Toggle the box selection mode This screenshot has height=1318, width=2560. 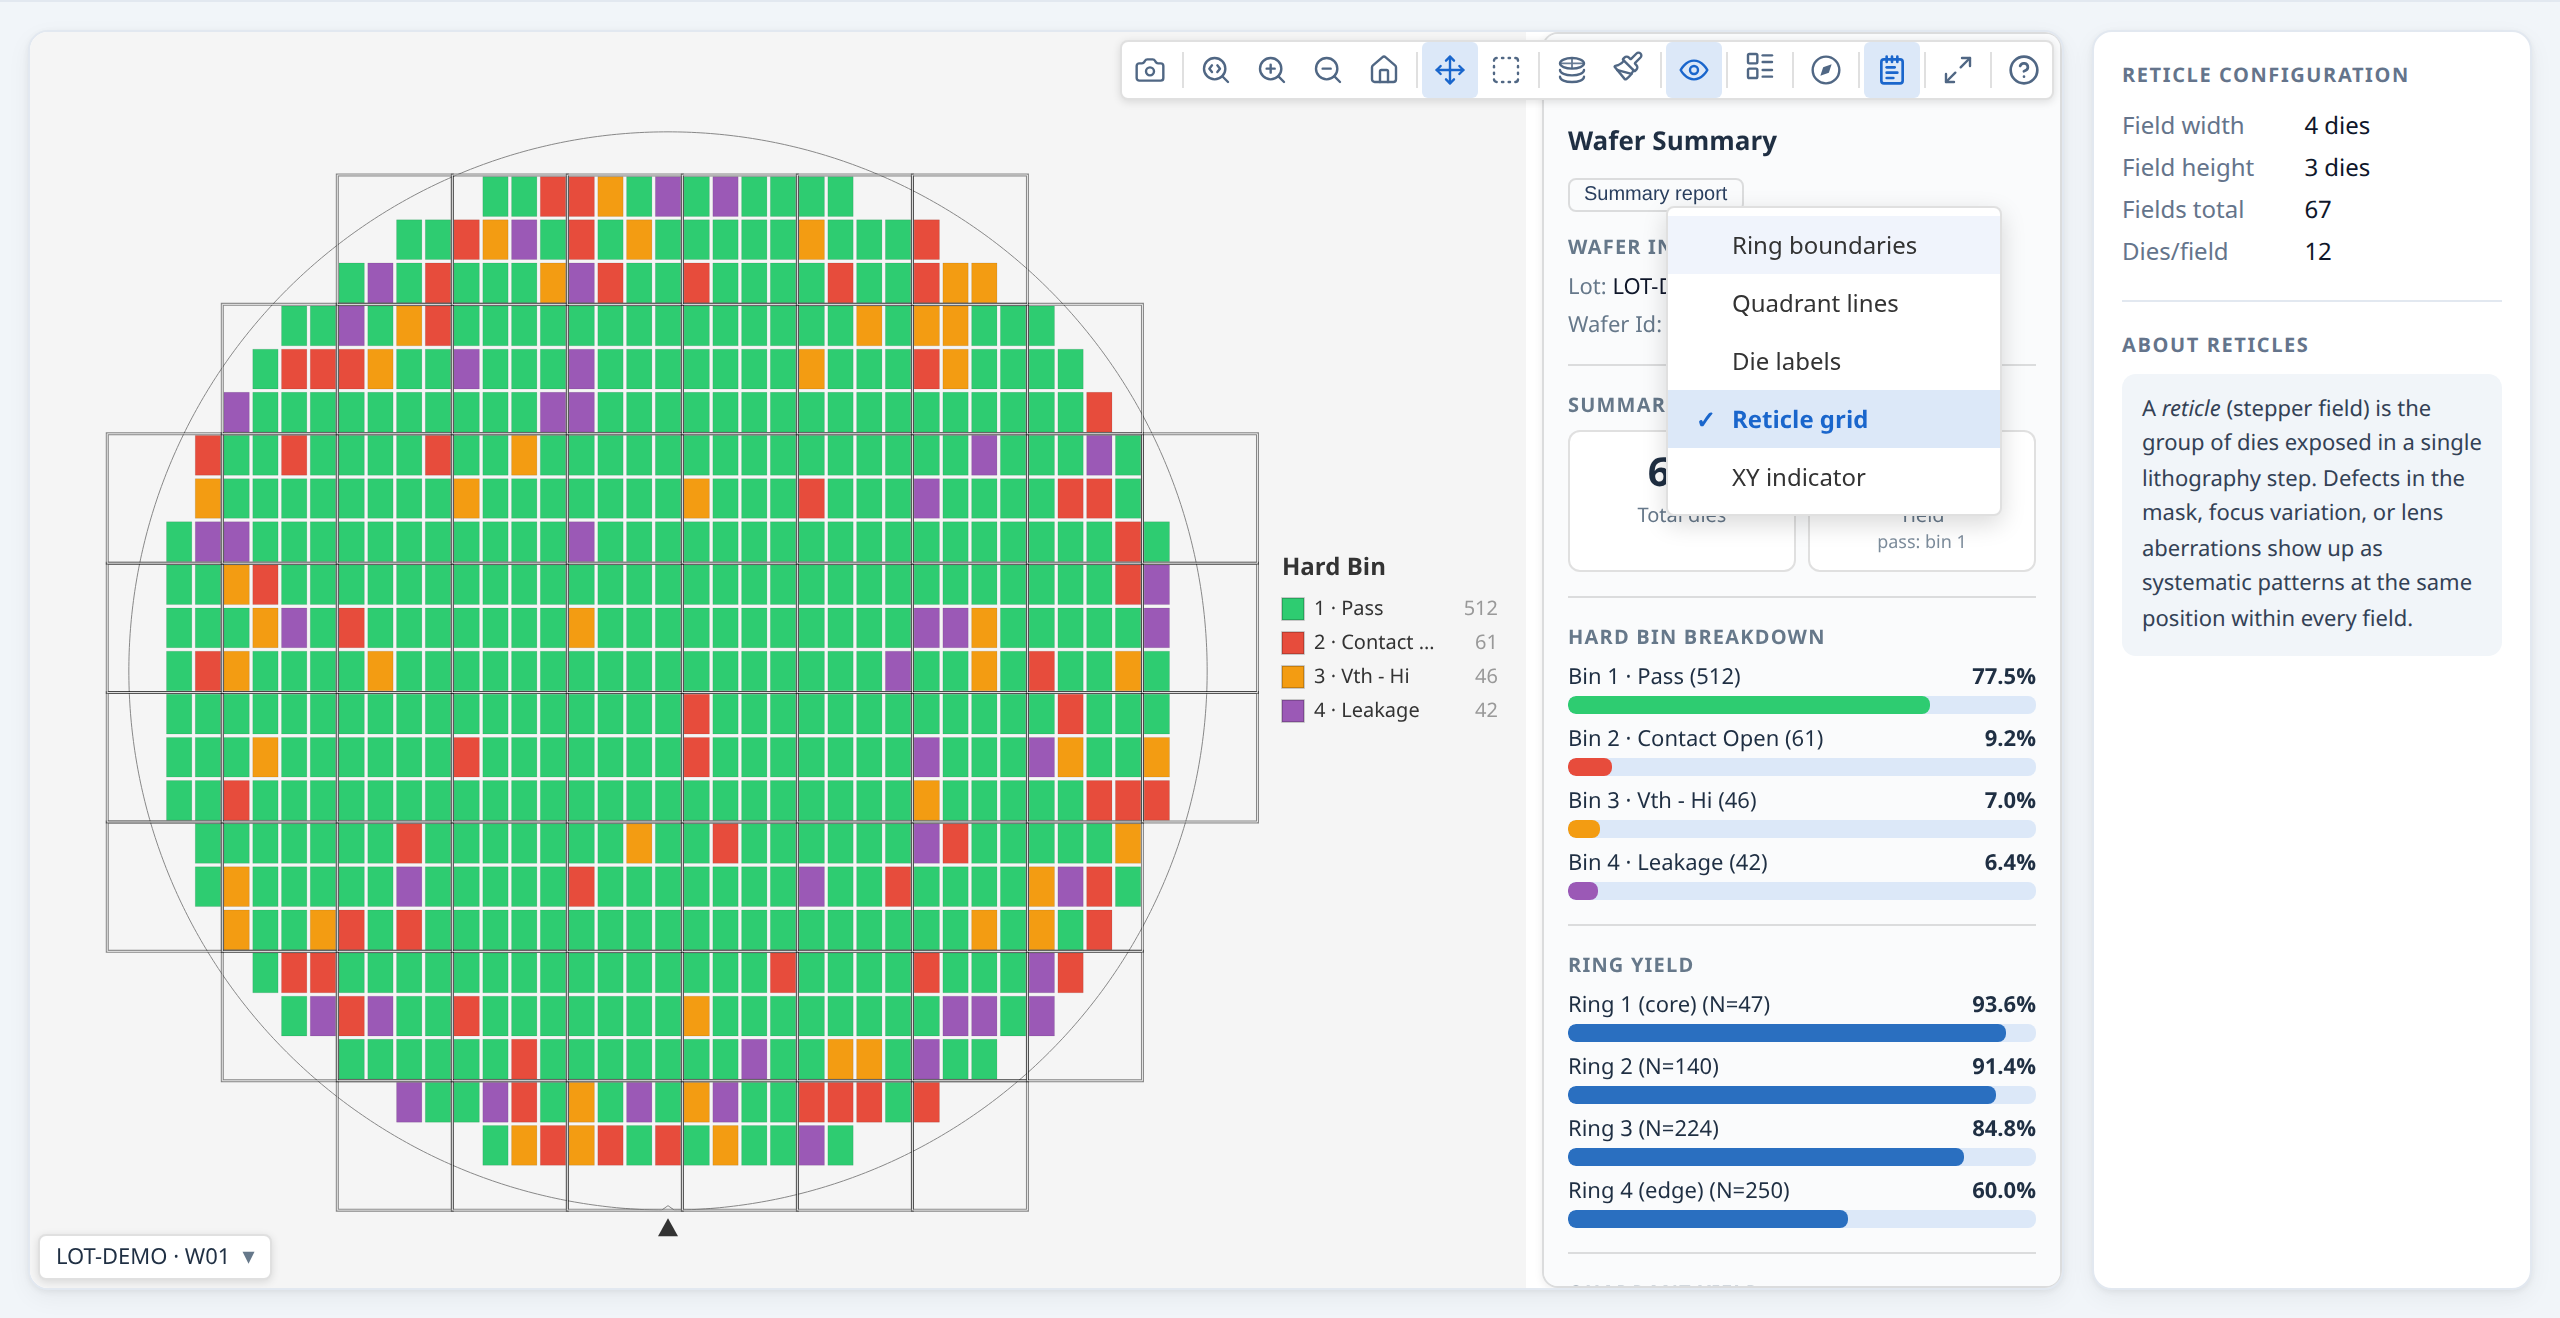coord(1506,70)
